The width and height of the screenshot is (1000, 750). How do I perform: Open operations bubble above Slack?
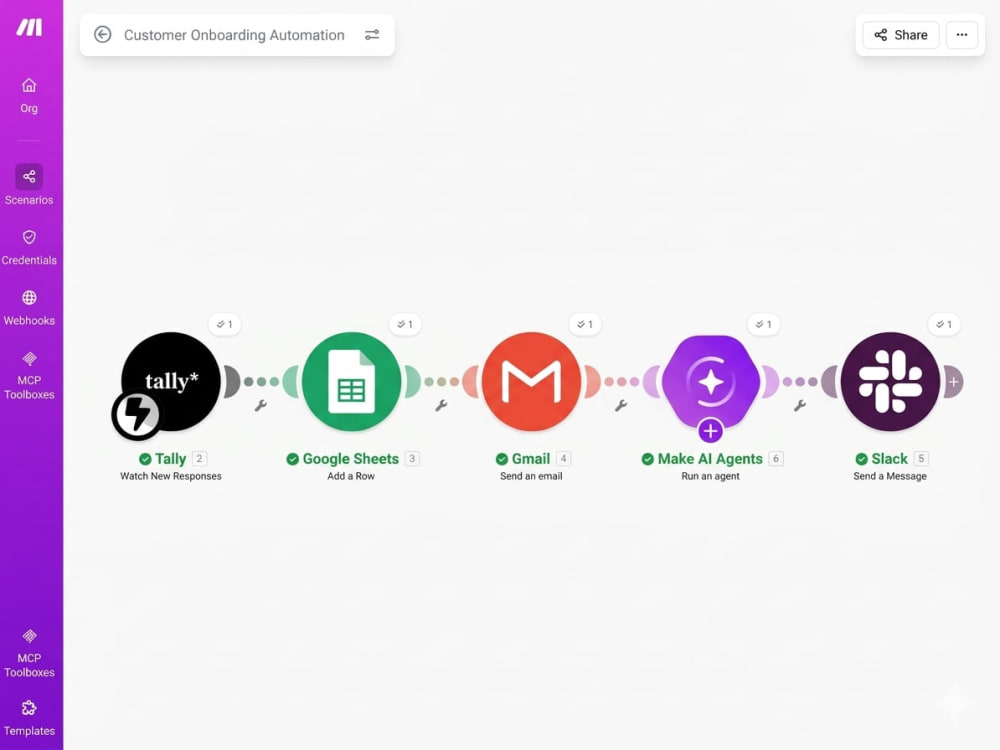coord(944,325)
